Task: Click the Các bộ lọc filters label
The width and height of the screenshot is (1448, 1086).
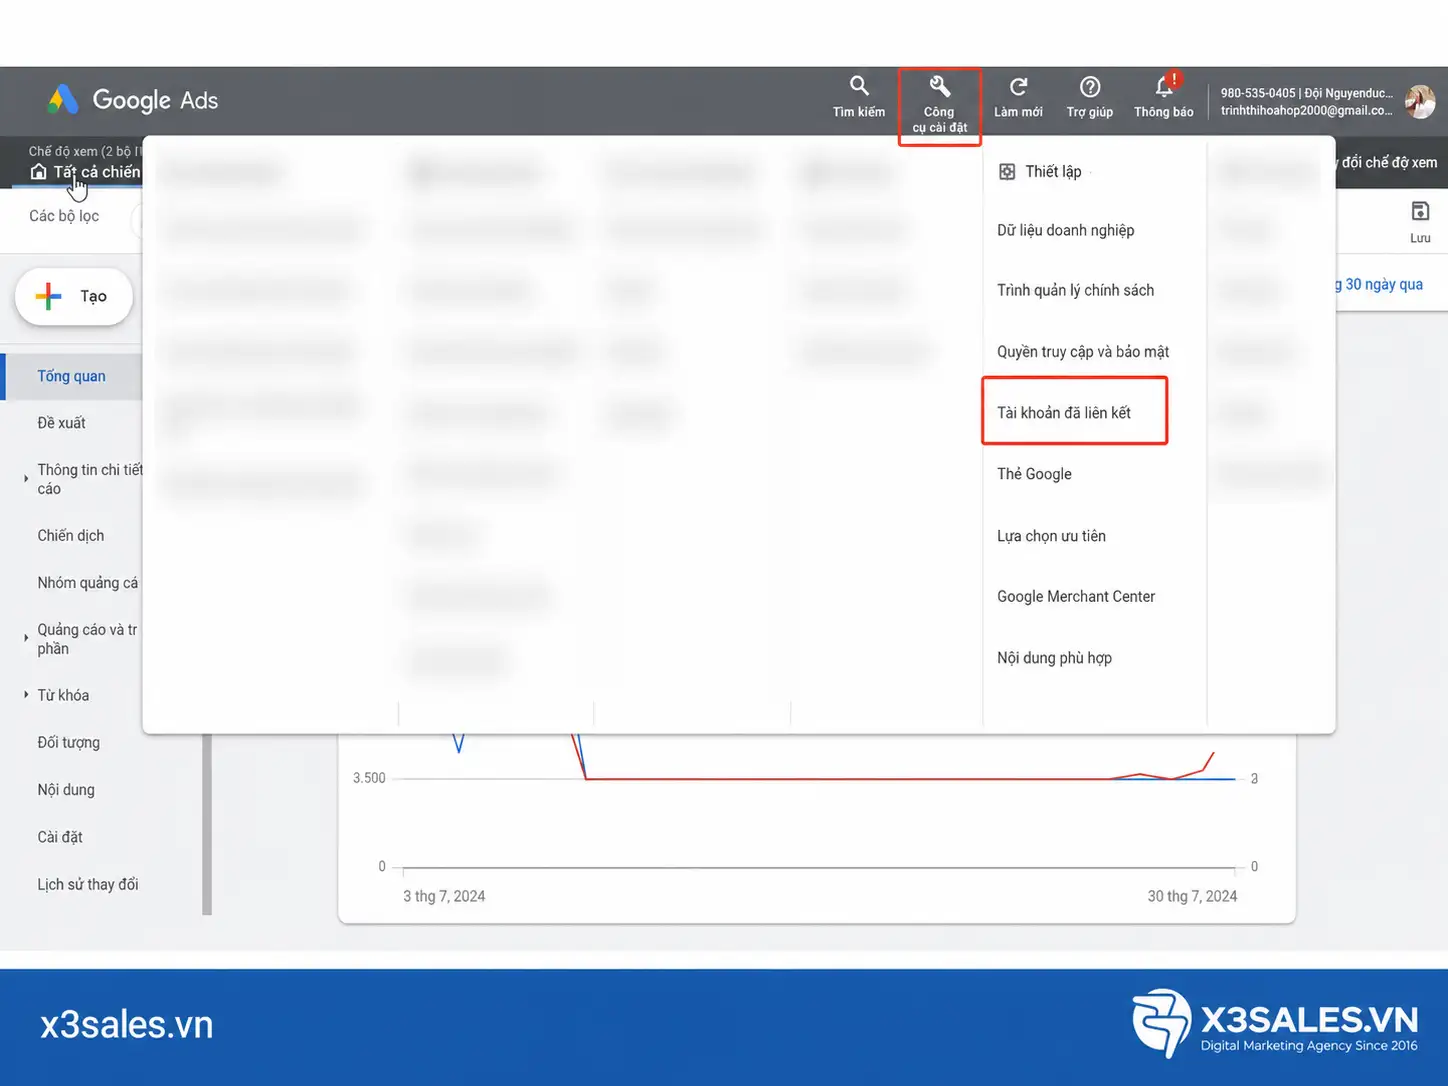Action: (x=64, y=216)
